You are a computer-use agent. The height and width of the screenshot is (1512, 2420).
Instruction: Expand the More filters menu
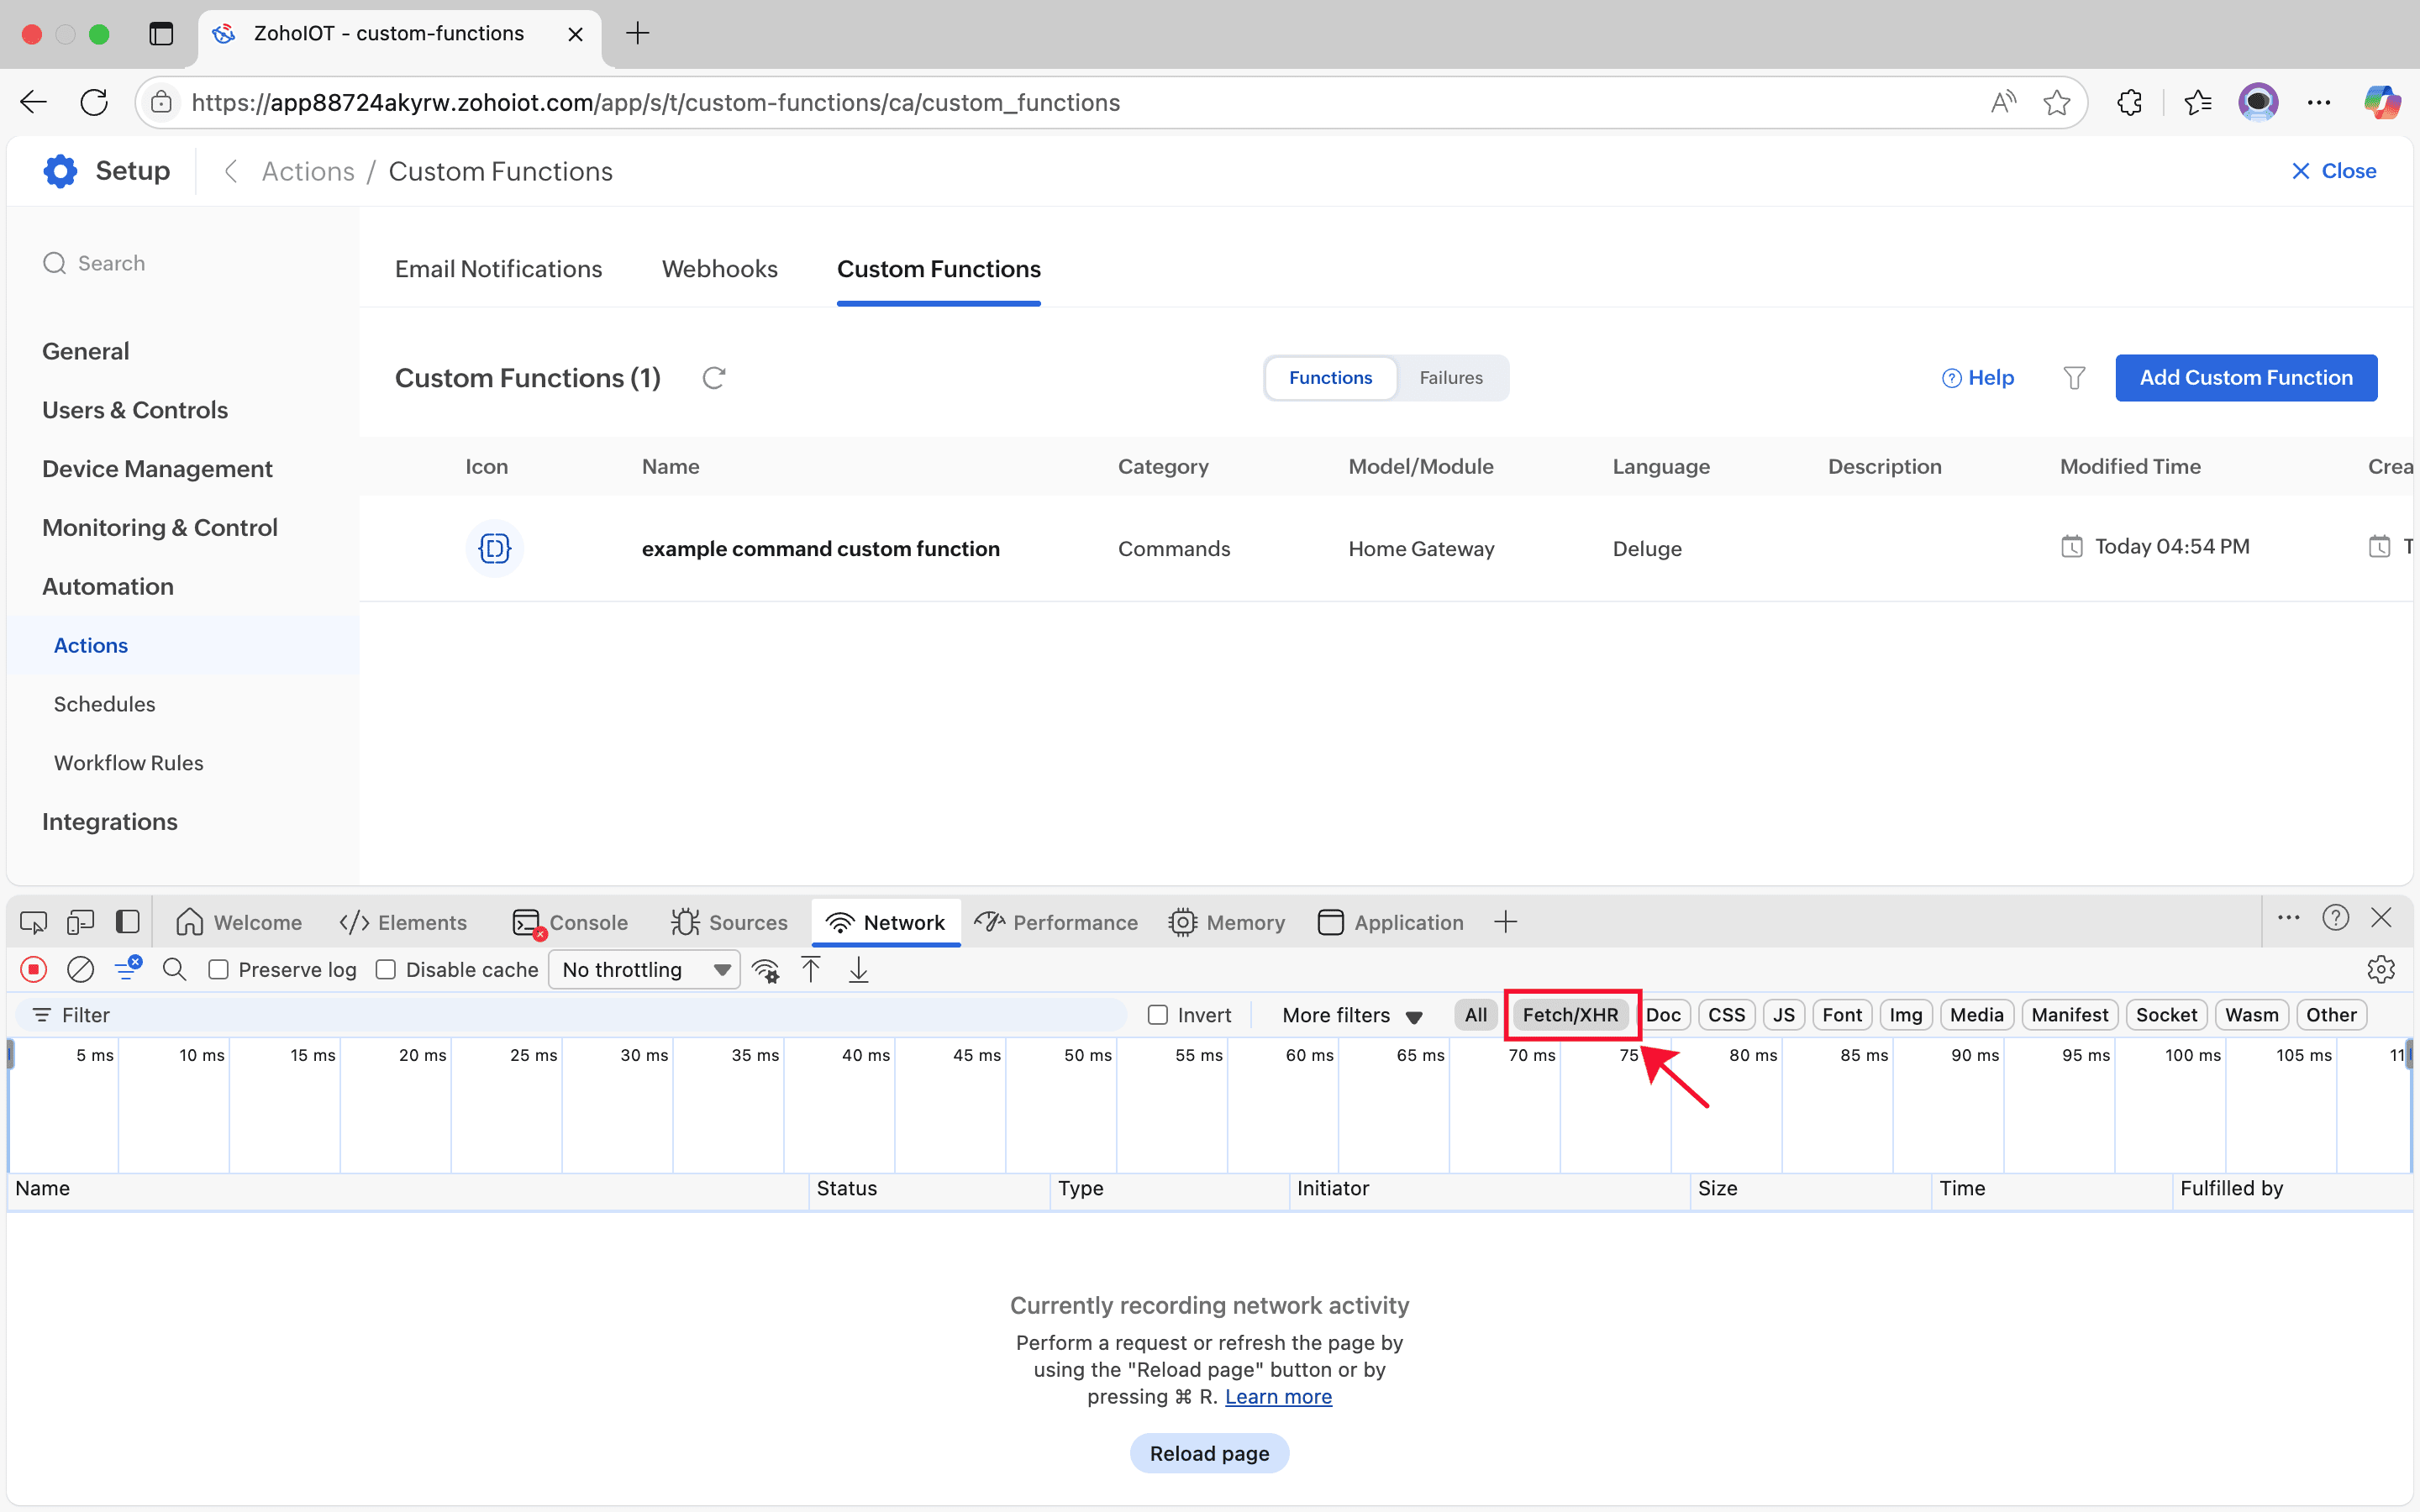click(x=1352, y=1015)
